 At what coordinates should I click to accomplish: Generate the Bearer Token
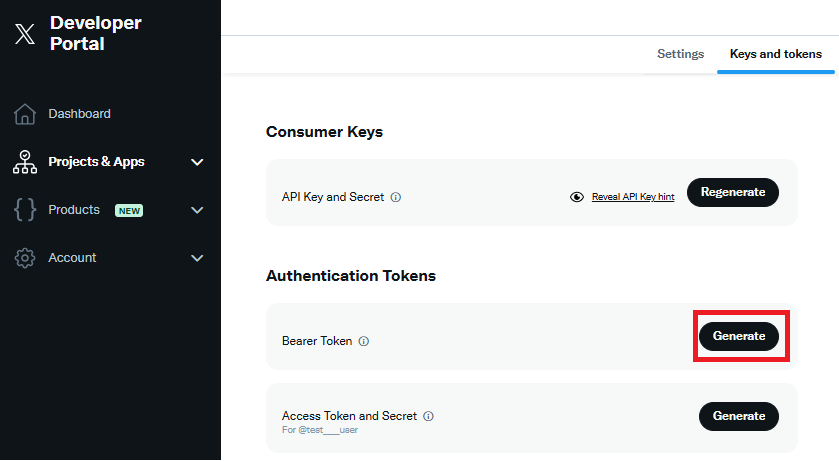pos(739,336)
